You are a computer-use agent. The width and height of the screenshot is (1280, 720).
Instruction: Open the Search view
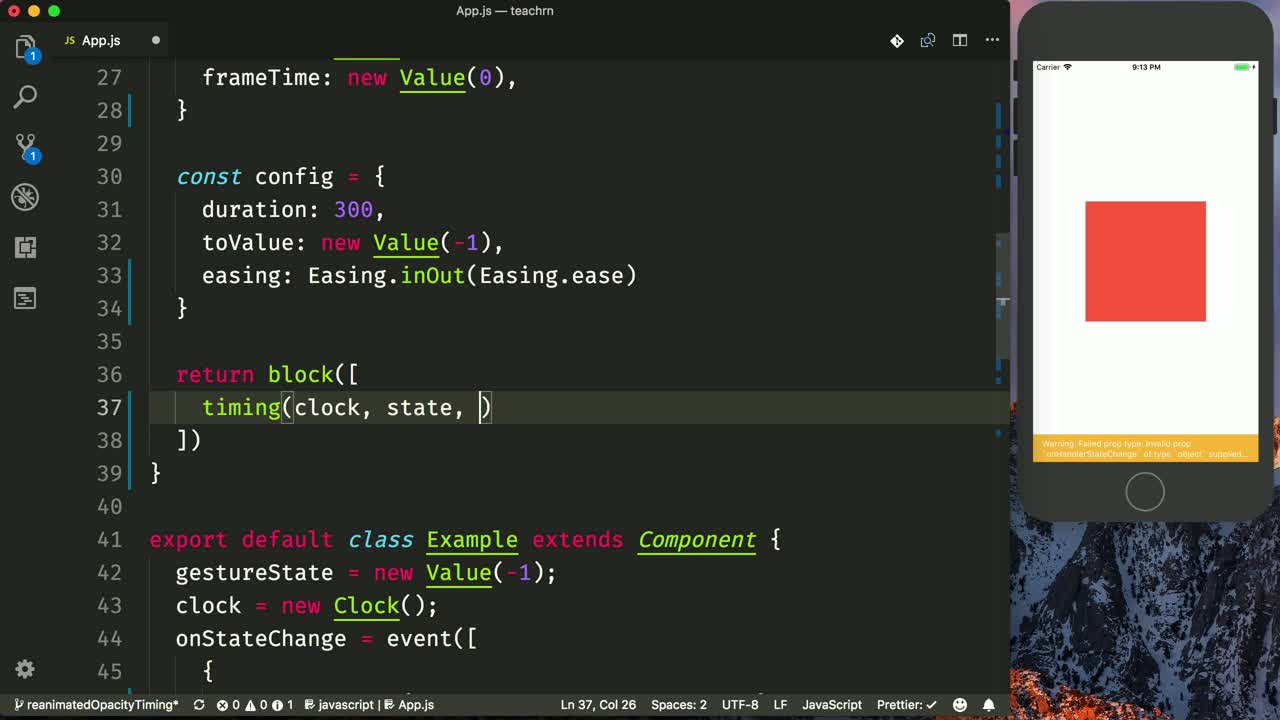point(25,97)
